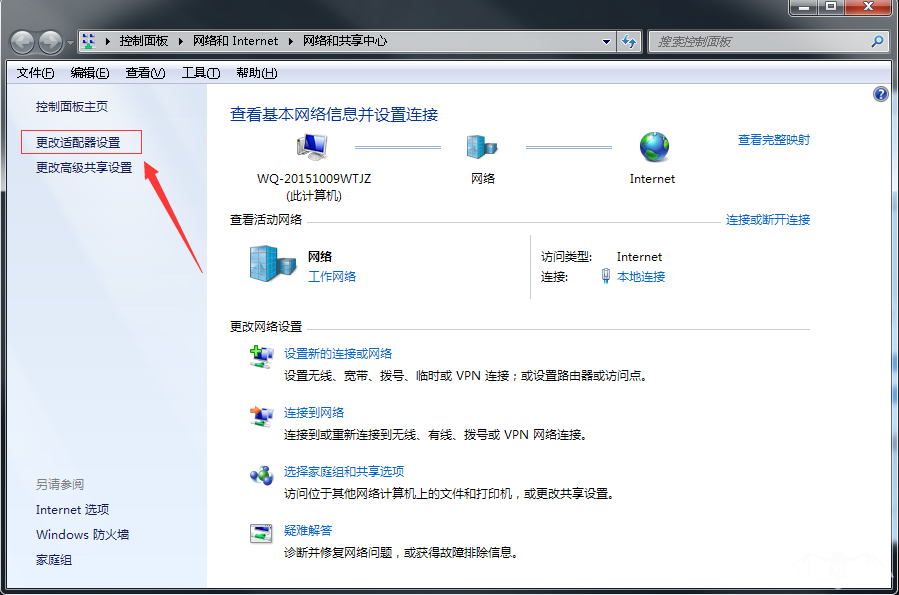
Task: Open the 工具(T) menu
Action: point(201,73)
